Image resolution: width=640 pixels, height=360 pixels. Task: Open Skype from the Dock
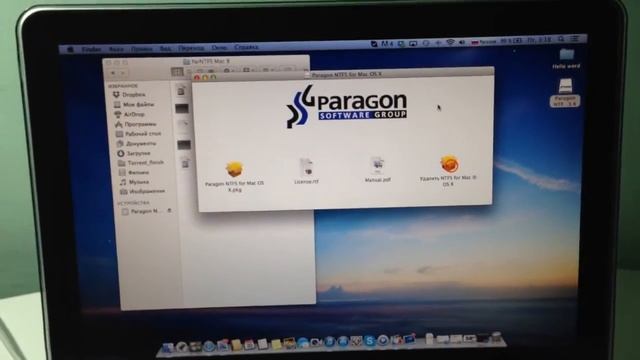pyautogui.click(x=369, y=341)
